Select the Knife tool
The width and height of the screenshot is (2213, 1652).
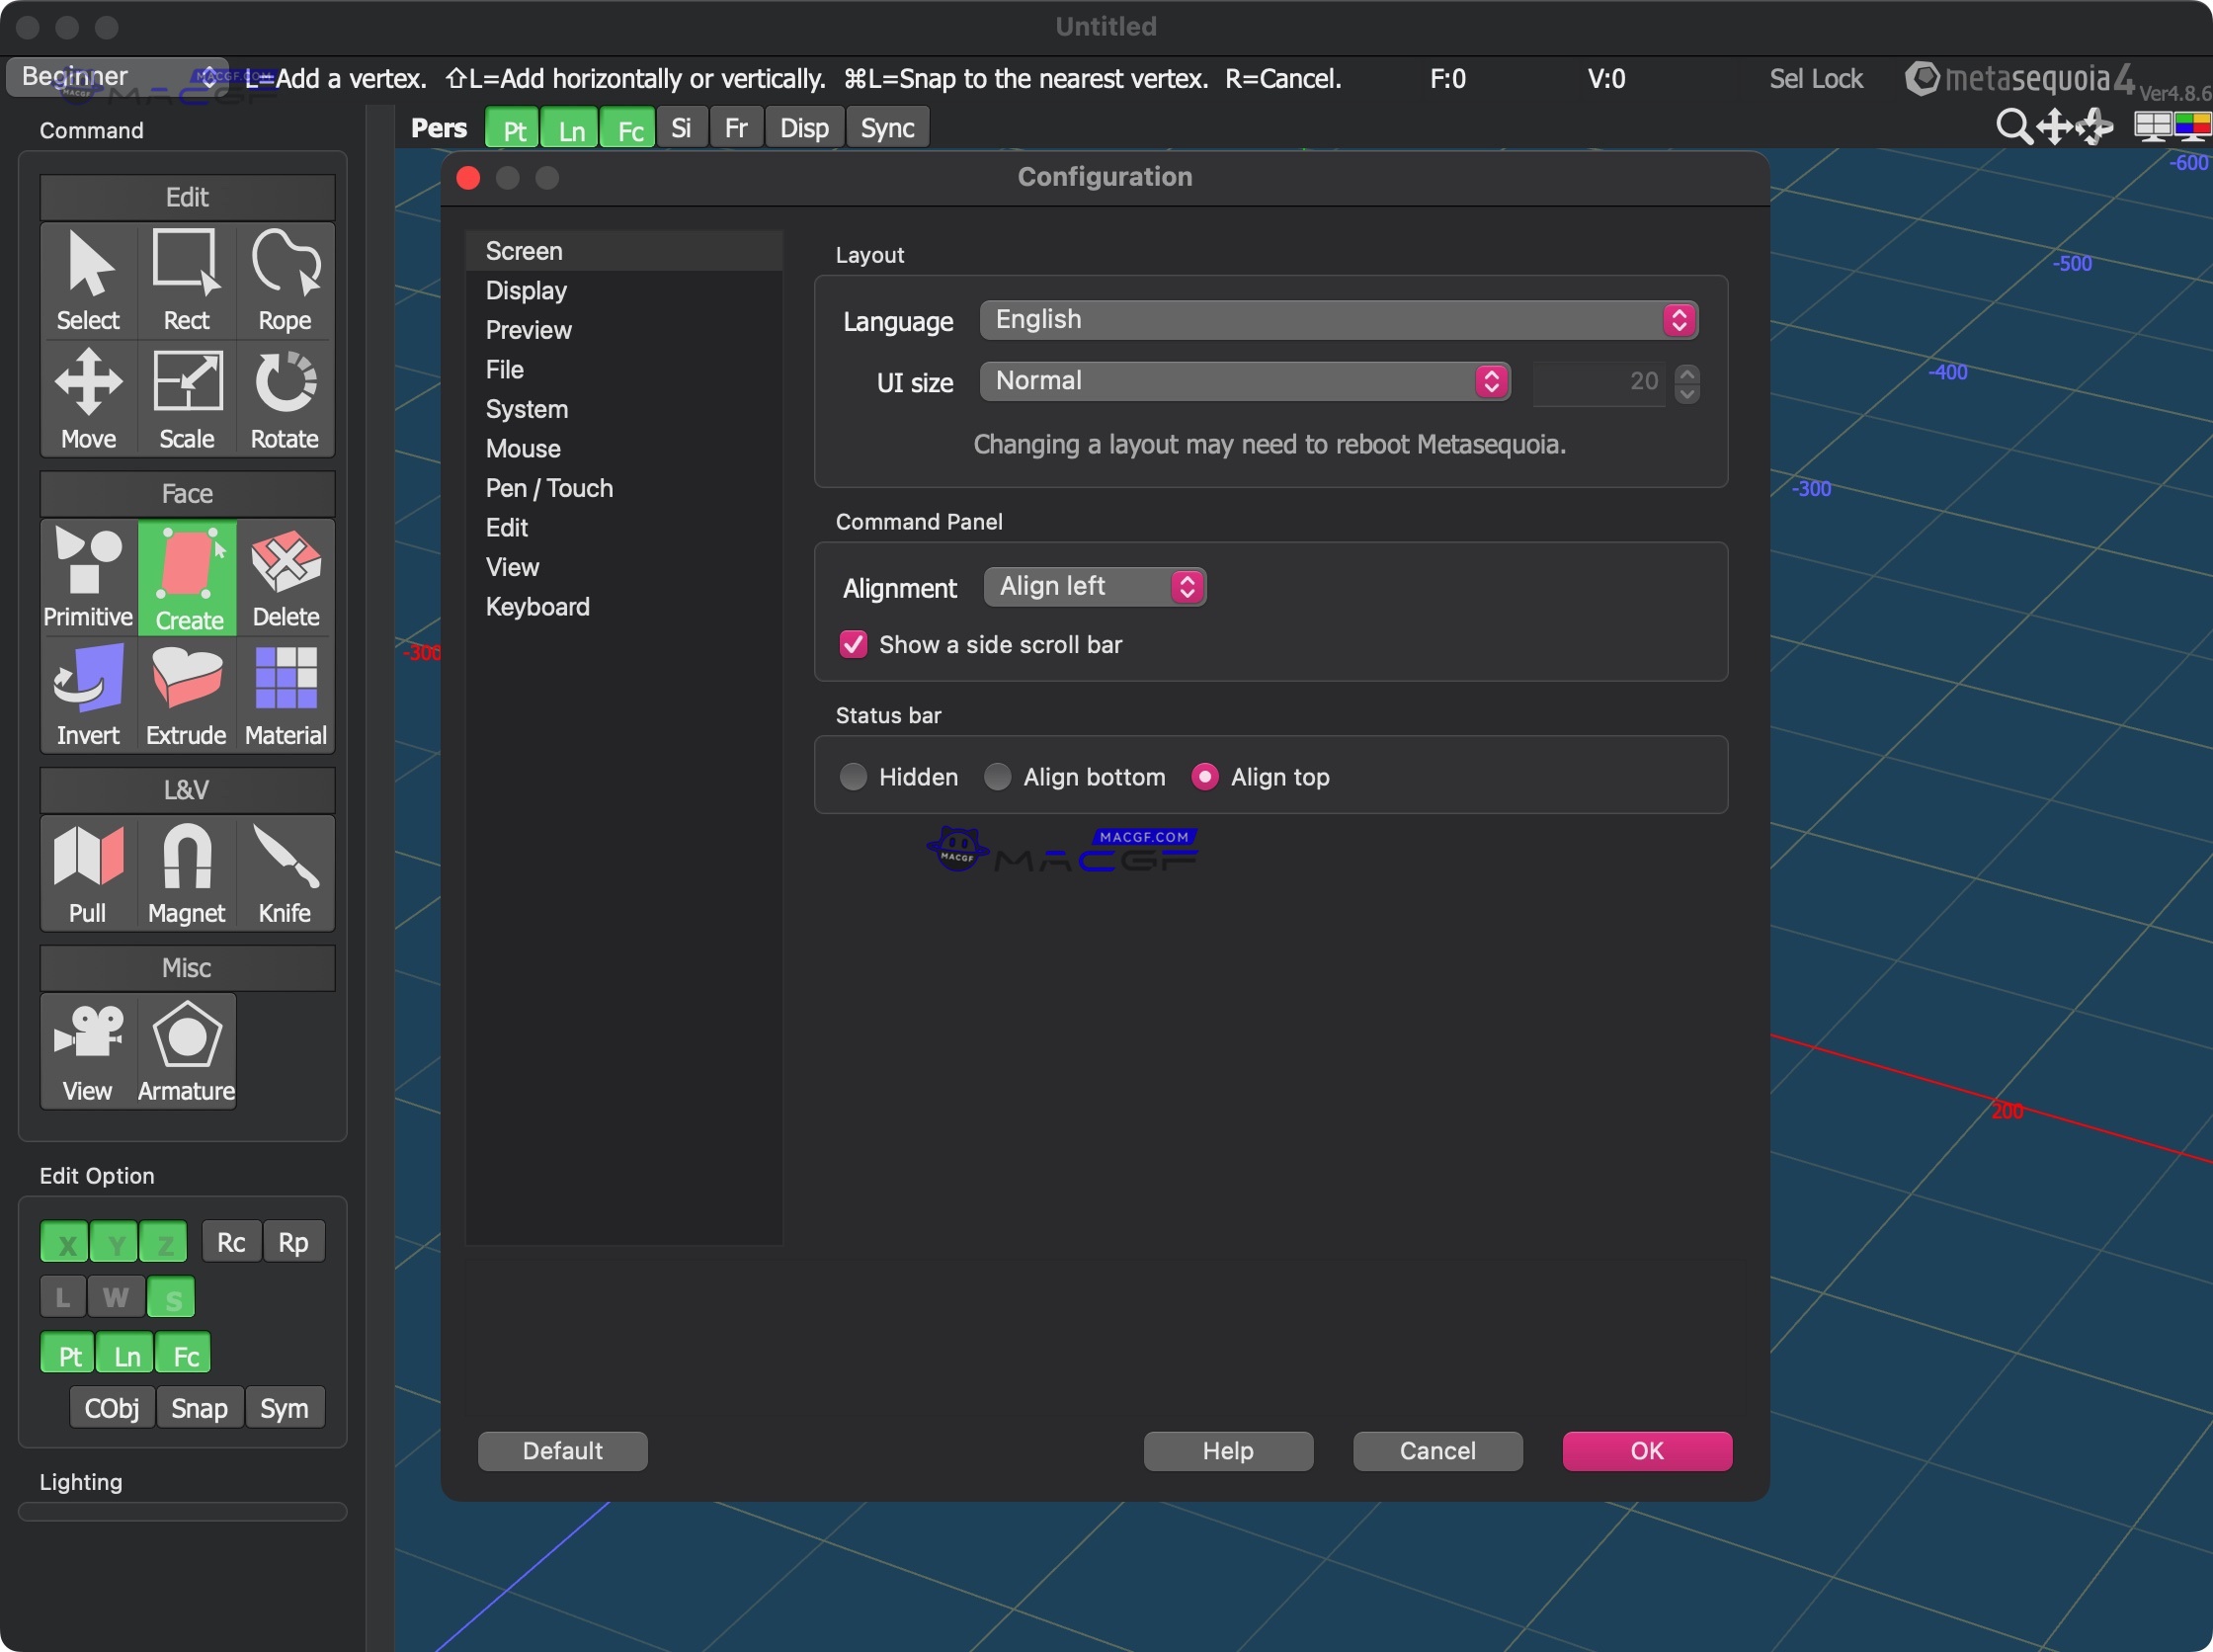tap(284, 872)
